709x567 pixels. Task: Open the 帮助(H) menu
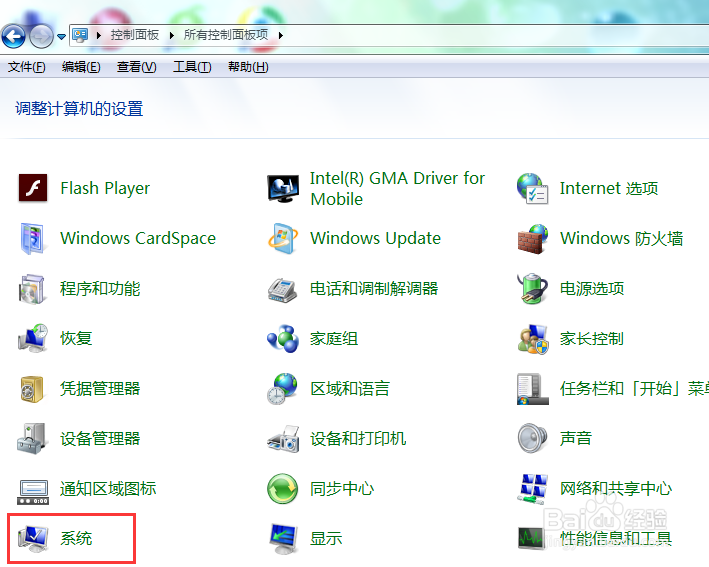click(x=248, y=67)
